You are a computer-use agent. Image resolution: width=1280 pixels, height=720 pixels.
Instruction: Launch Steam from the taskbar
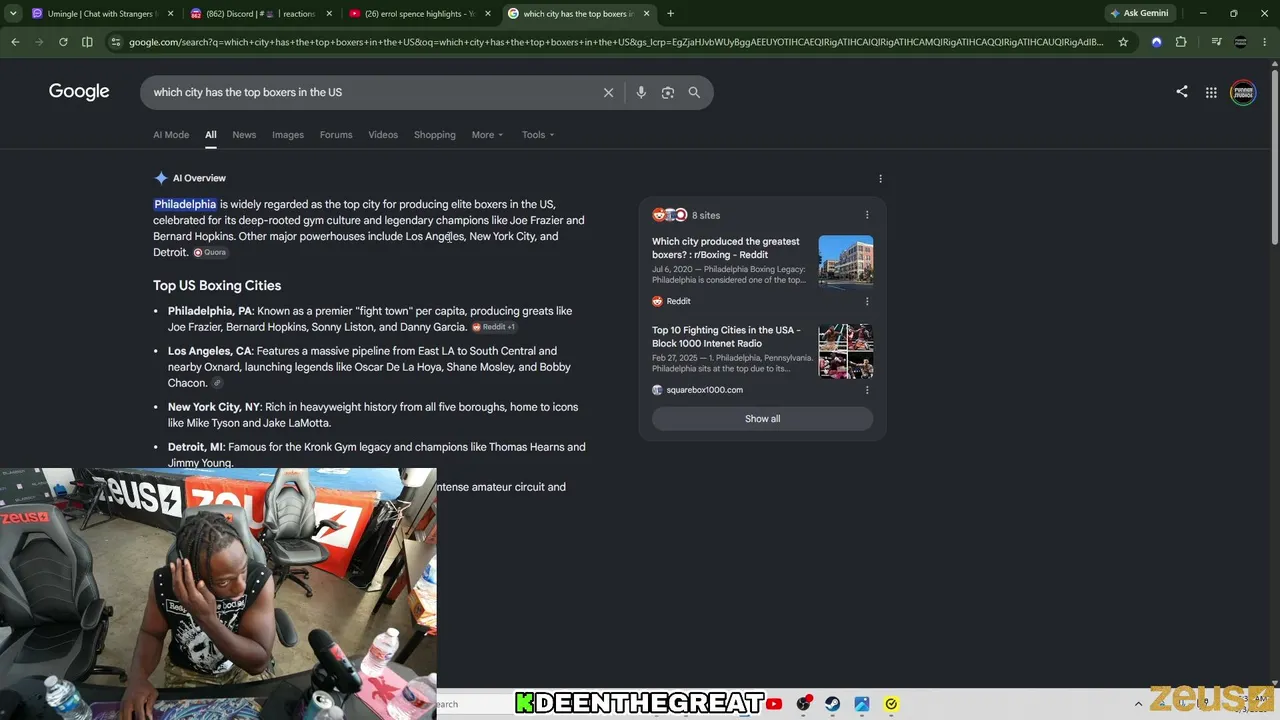(x=833, y=704)
